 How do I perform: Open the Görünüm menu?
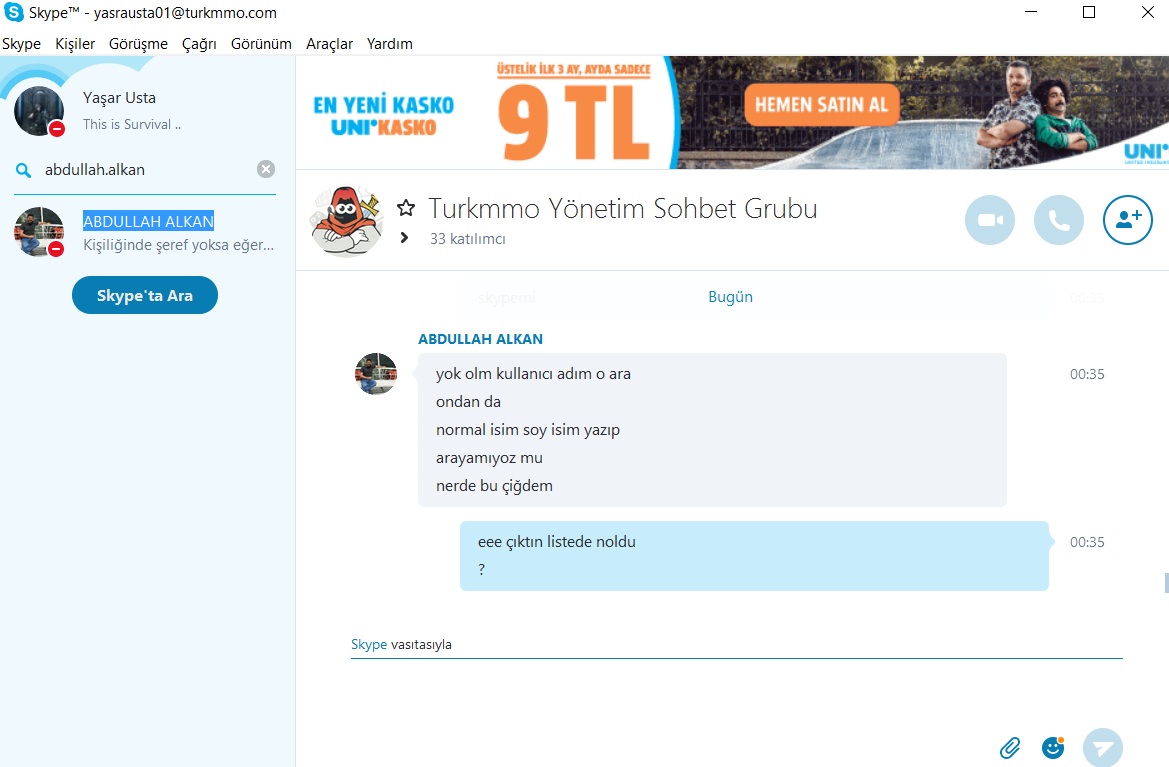tap(261, 44)
